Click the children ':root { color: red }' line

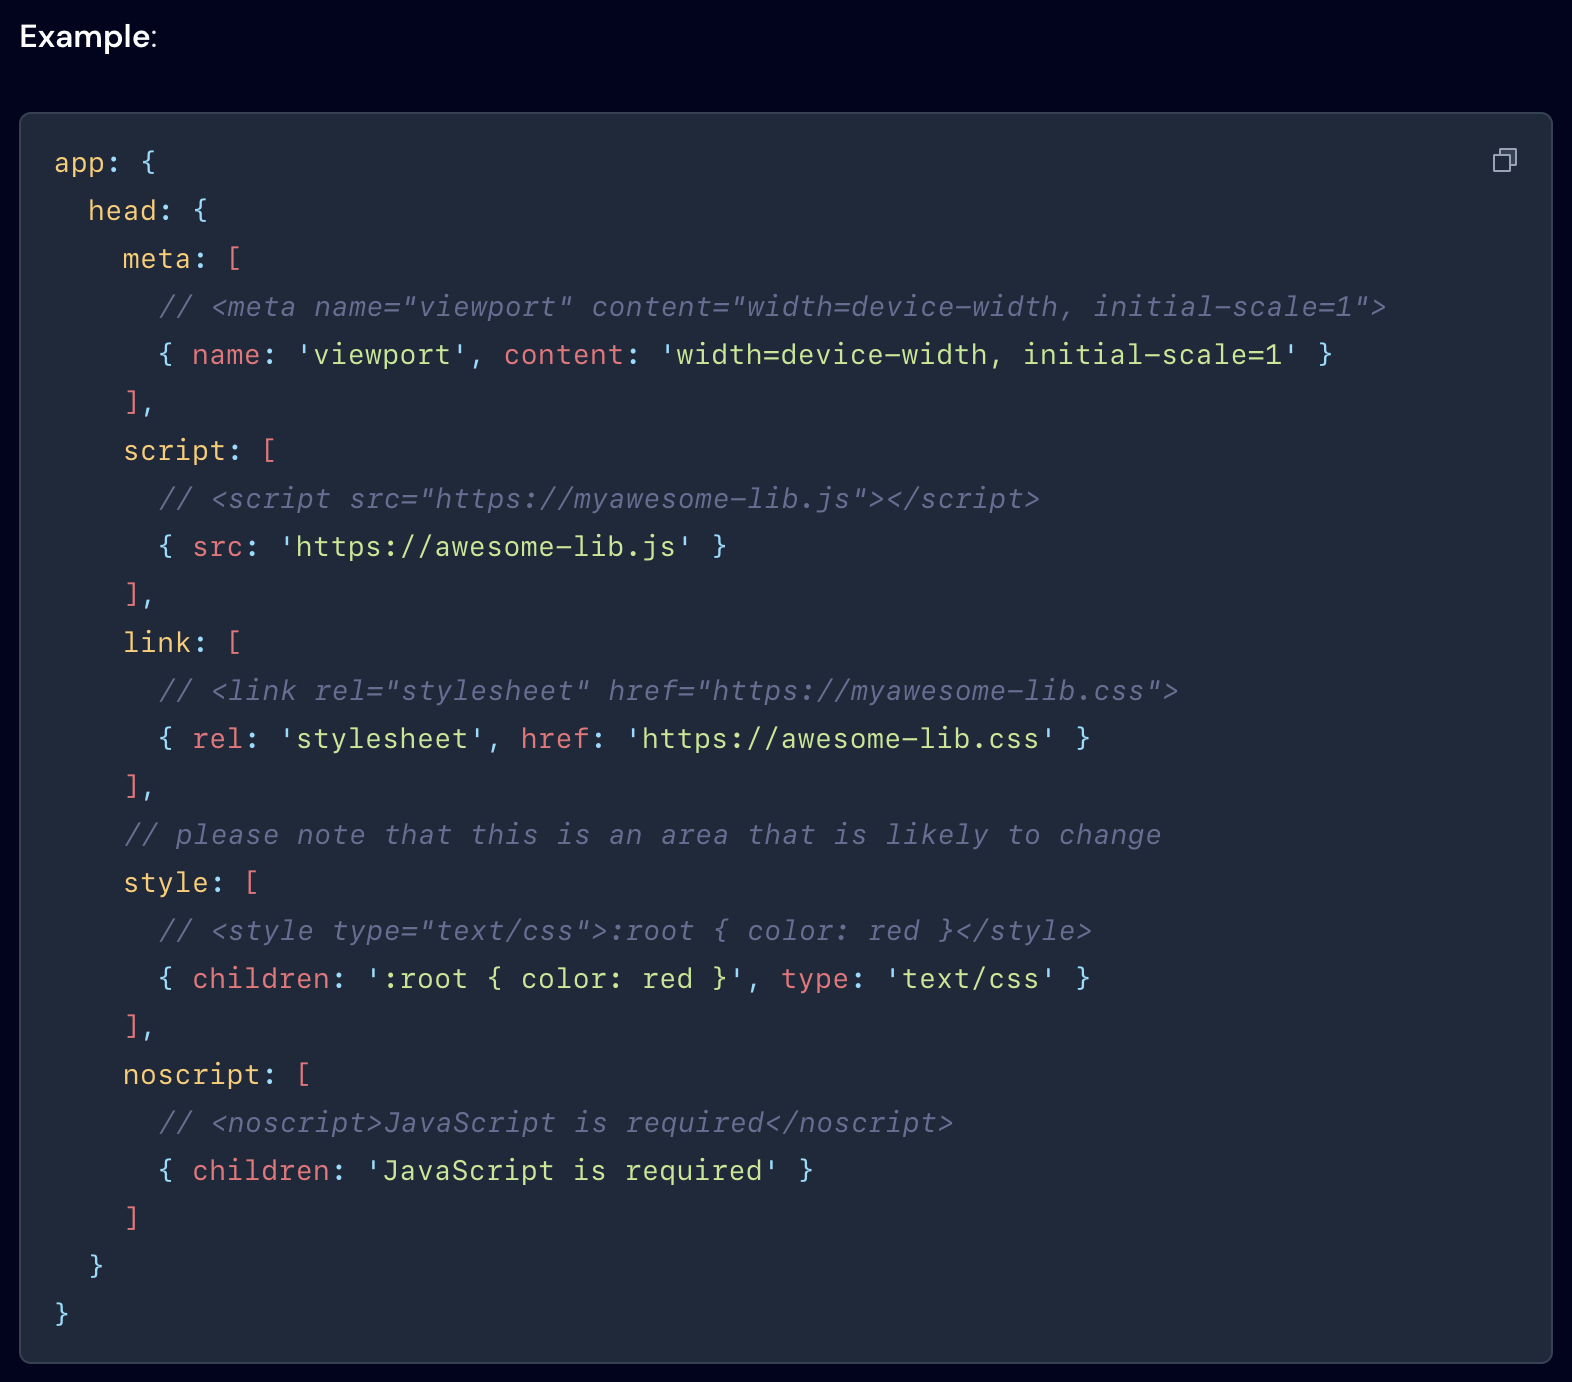(x=624, y=978)
